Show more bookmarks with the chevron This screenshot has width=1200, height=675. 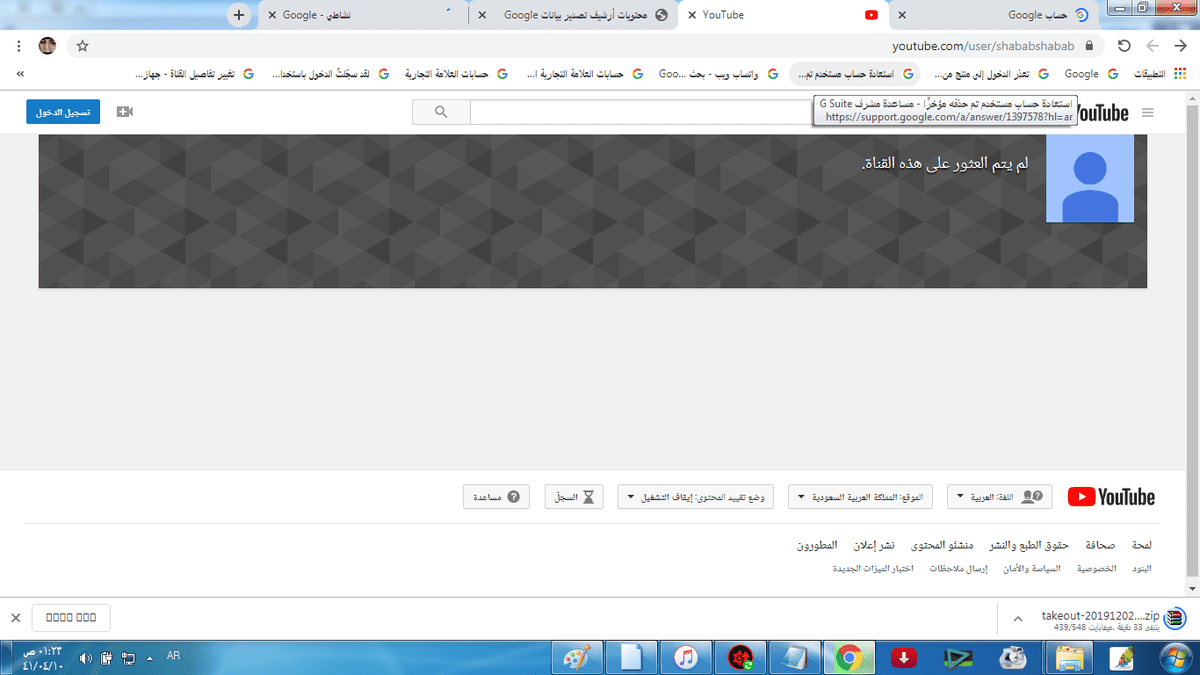(x=20, y=74)
